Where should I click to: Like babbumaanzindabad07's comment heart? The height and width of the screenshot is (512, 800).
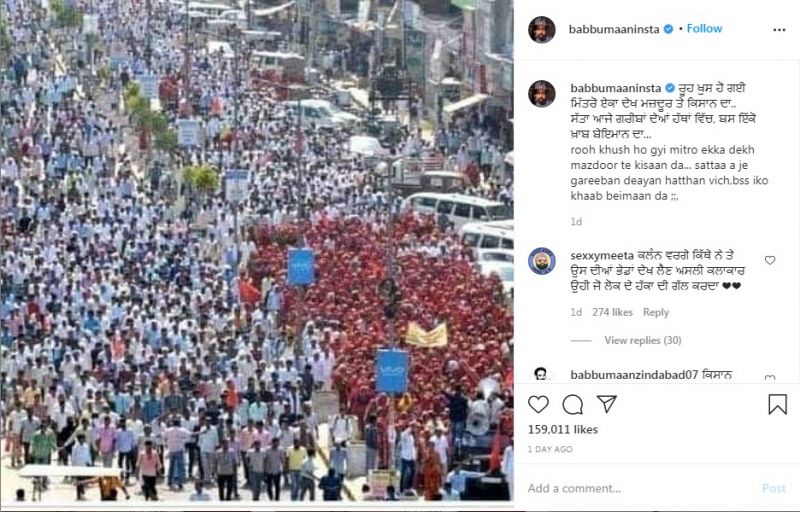770,378
